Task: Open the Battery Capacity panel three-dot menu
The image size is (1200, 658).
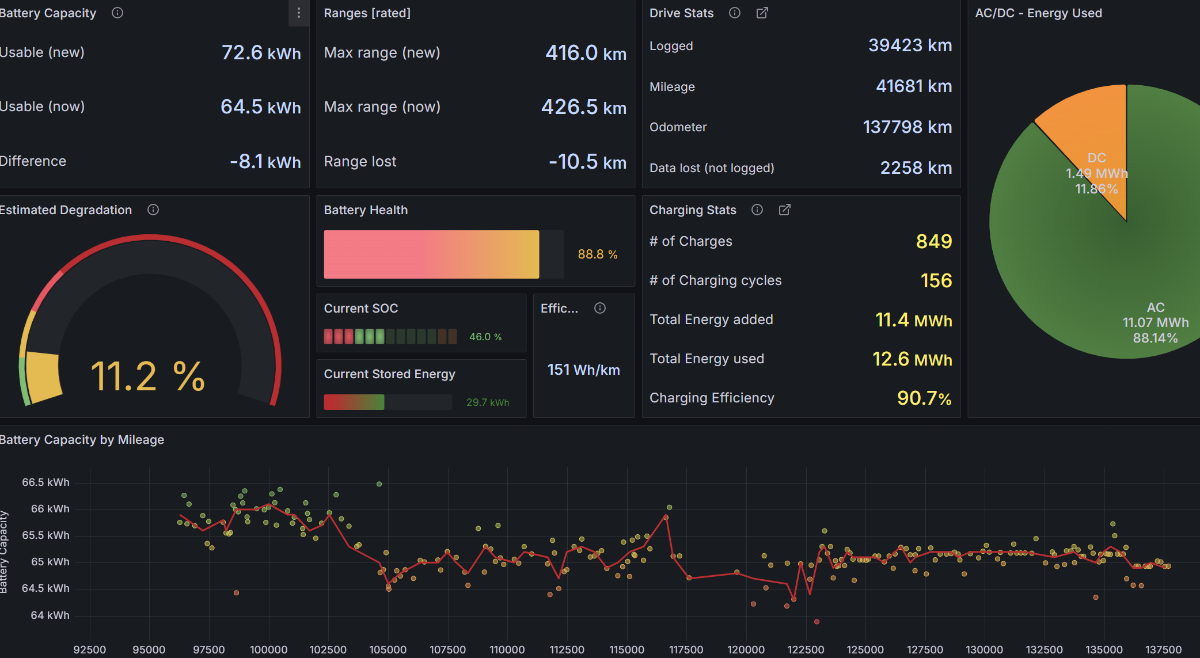Action: point(298,13)
